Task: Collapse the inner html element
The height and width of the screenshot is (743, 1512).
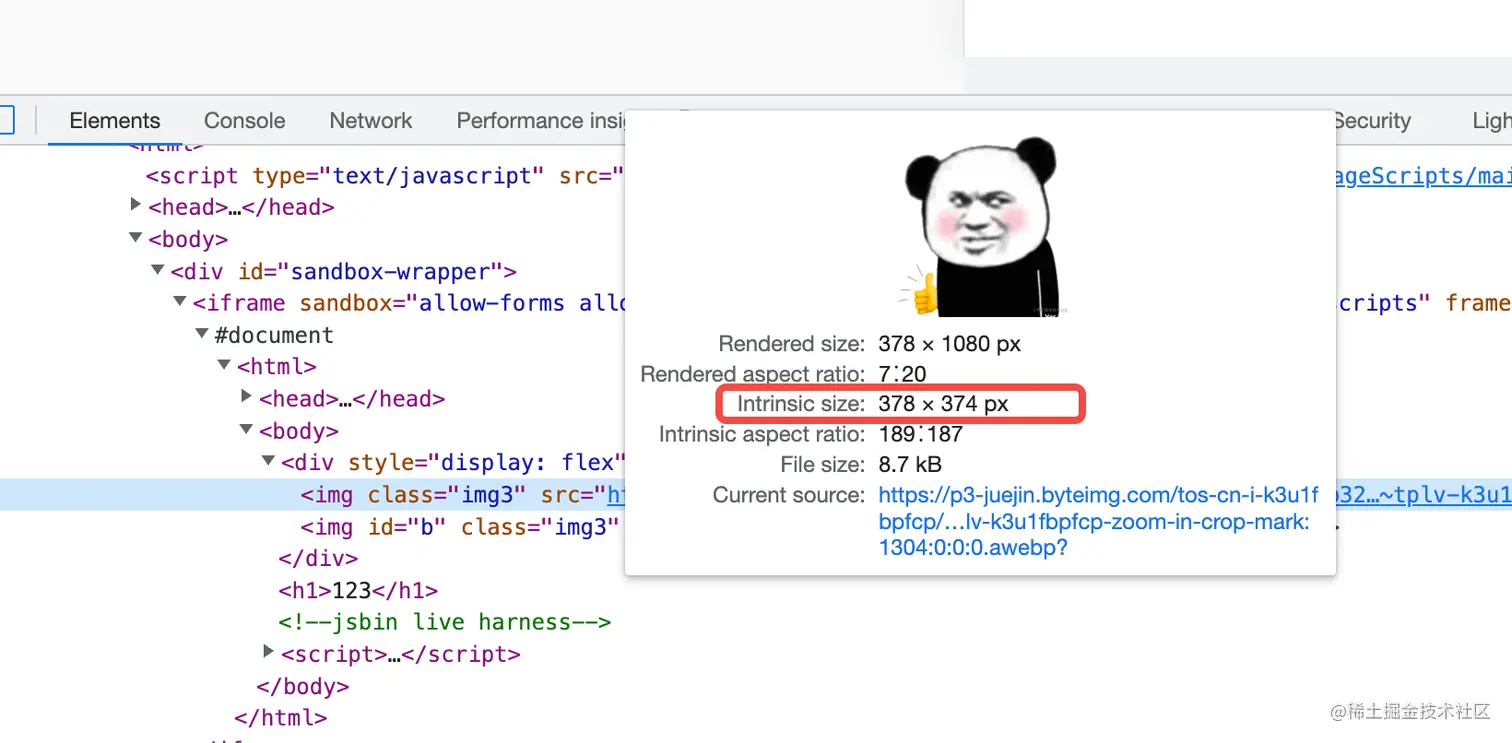Action: [224, 366]
